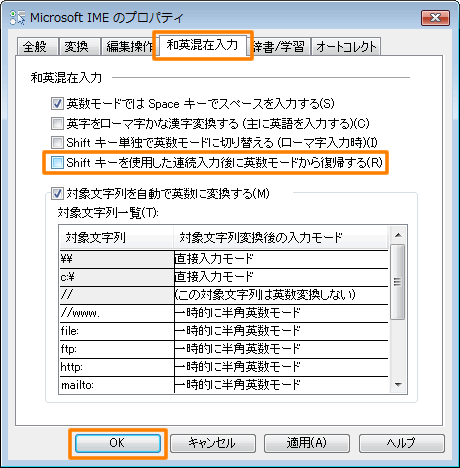The width and height of the screenshot is (460, 468).
Task: Click the Microsoft IME title bar icon
Action: coord(17,17)
